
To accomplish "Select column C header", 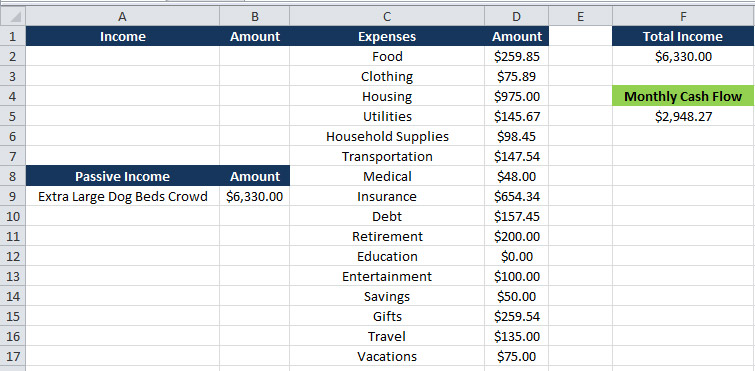I will (x=387, y=17).
